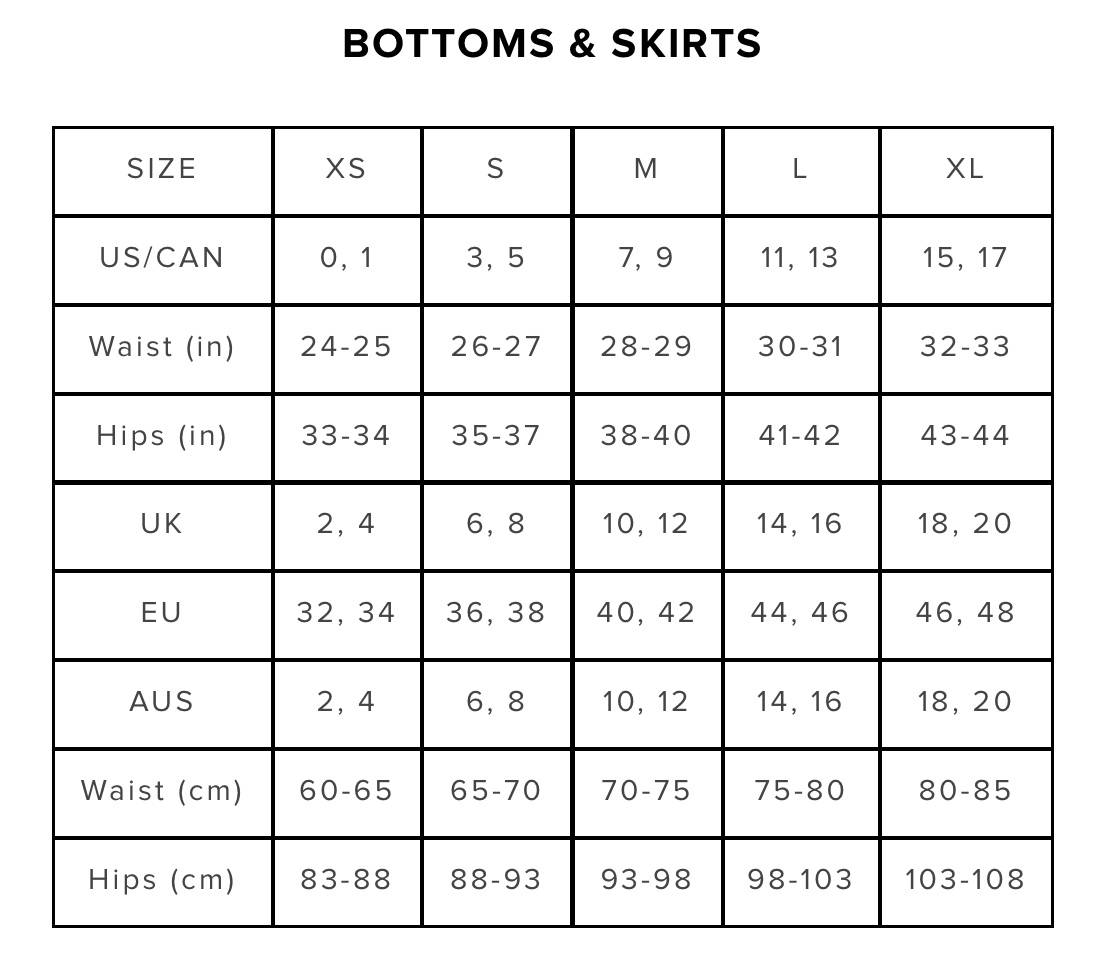Select the SIZE header cell
Image resolution: width=1116 pixels, height=956 pixels.
[162, 171]
